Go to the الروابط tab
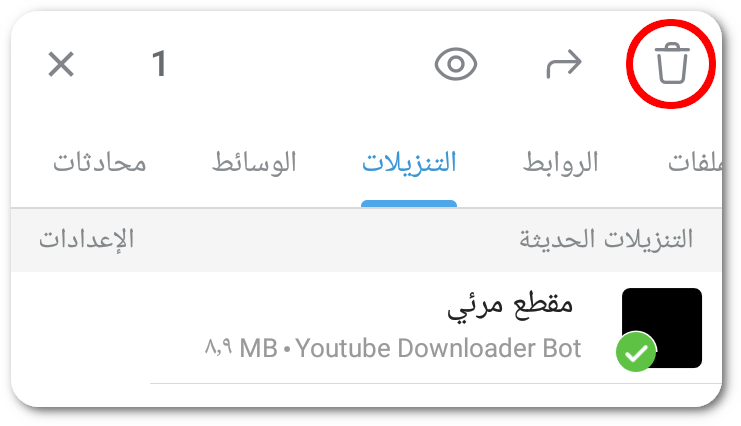 560,163
